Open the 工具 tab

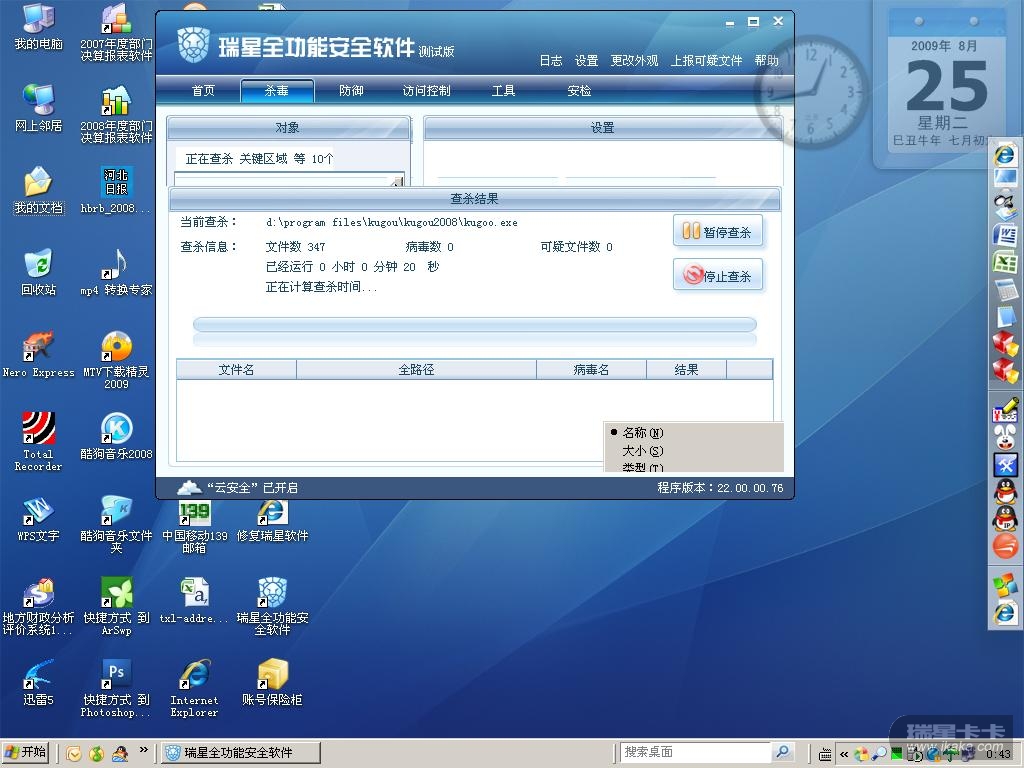[x=504, y=91]
